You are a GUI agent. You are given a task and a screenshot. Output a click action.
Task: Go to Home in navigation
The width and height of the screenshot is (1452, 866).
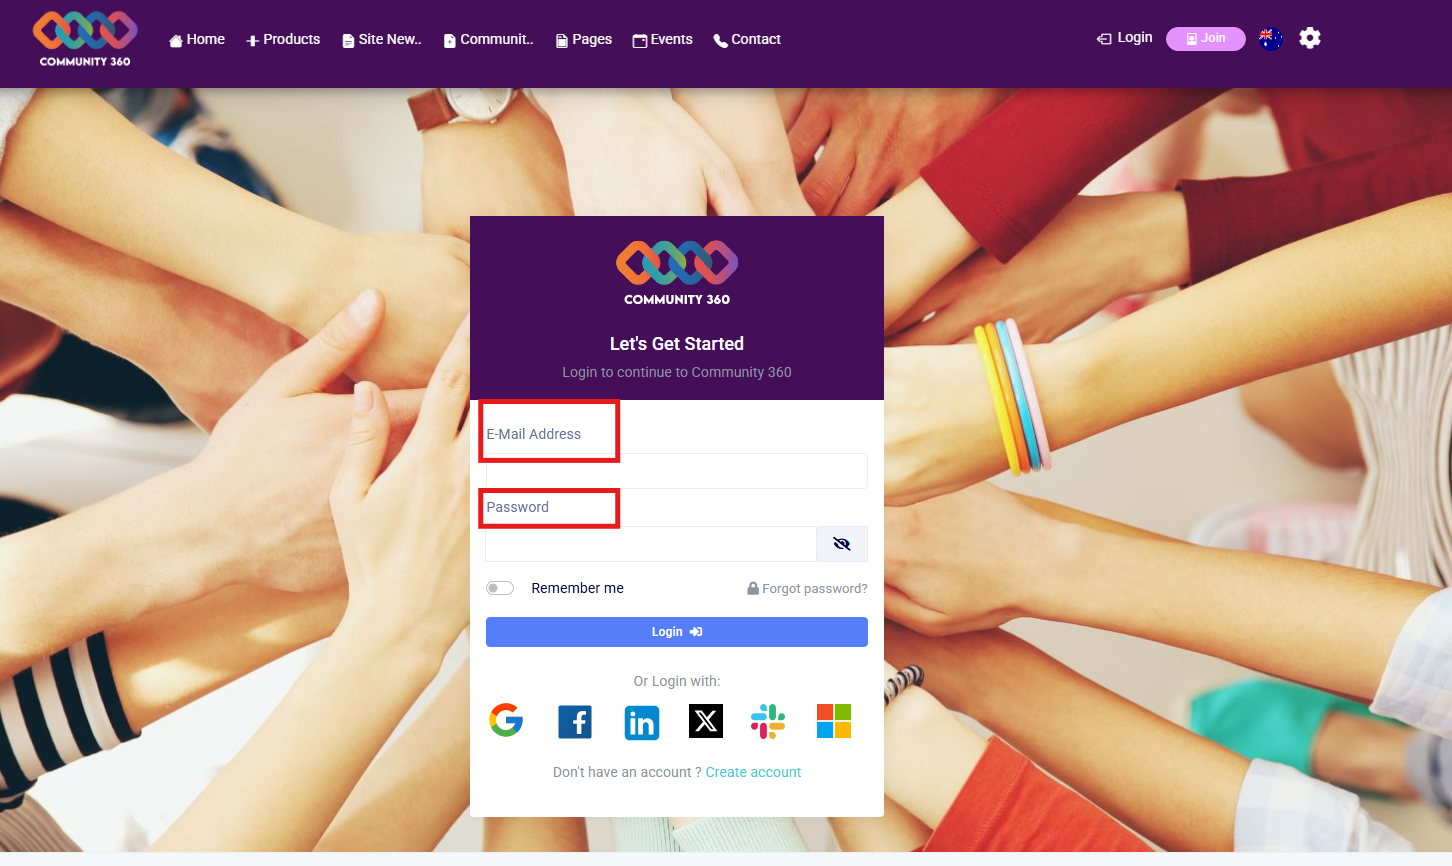[197, 39]
